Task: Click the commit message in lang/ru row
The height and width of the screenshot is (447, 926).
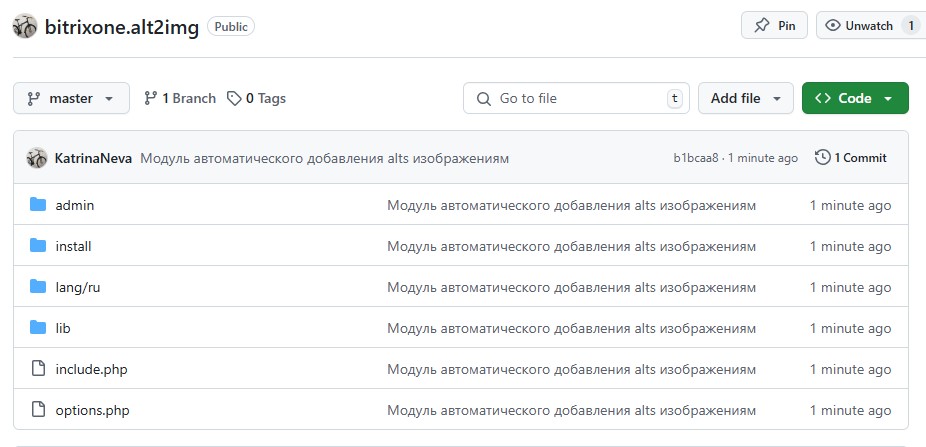Action: pos(571,288)
